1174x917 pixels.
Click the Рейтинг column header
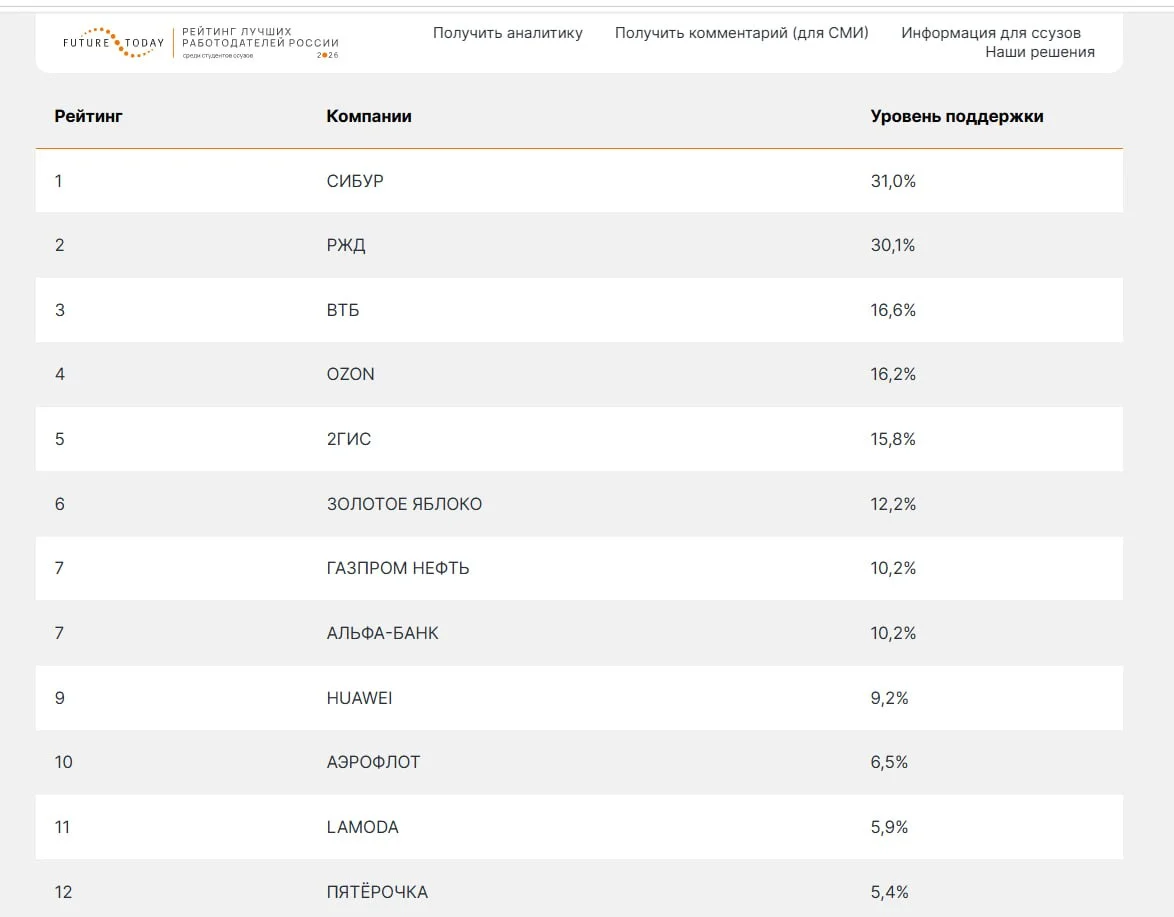click(x=88, y=116)
